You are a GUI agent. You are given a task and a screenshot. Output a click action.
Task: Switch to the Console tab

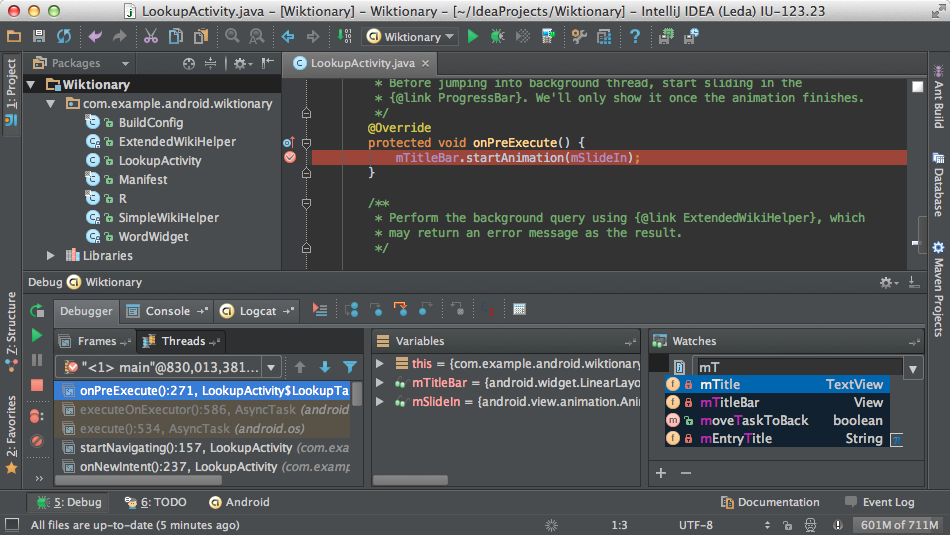(167, 311)
